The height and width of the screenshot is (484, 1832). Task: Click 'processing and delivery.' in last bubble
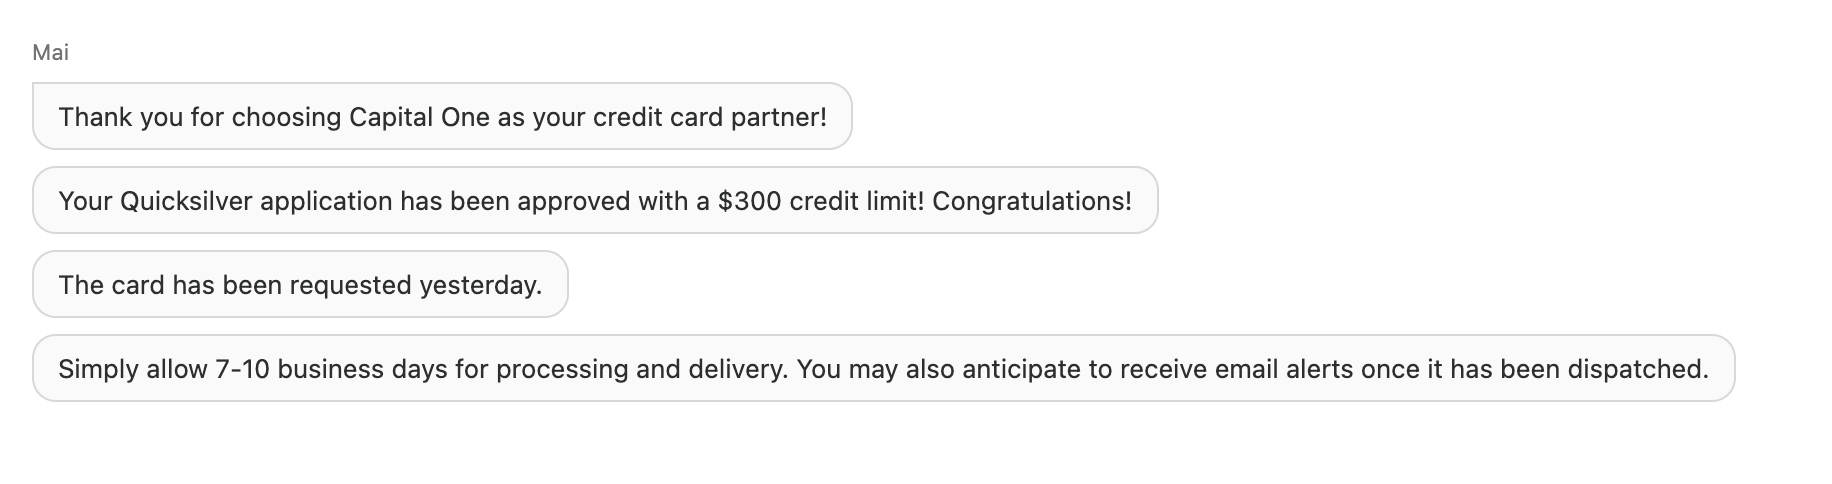tap(642, 369)
